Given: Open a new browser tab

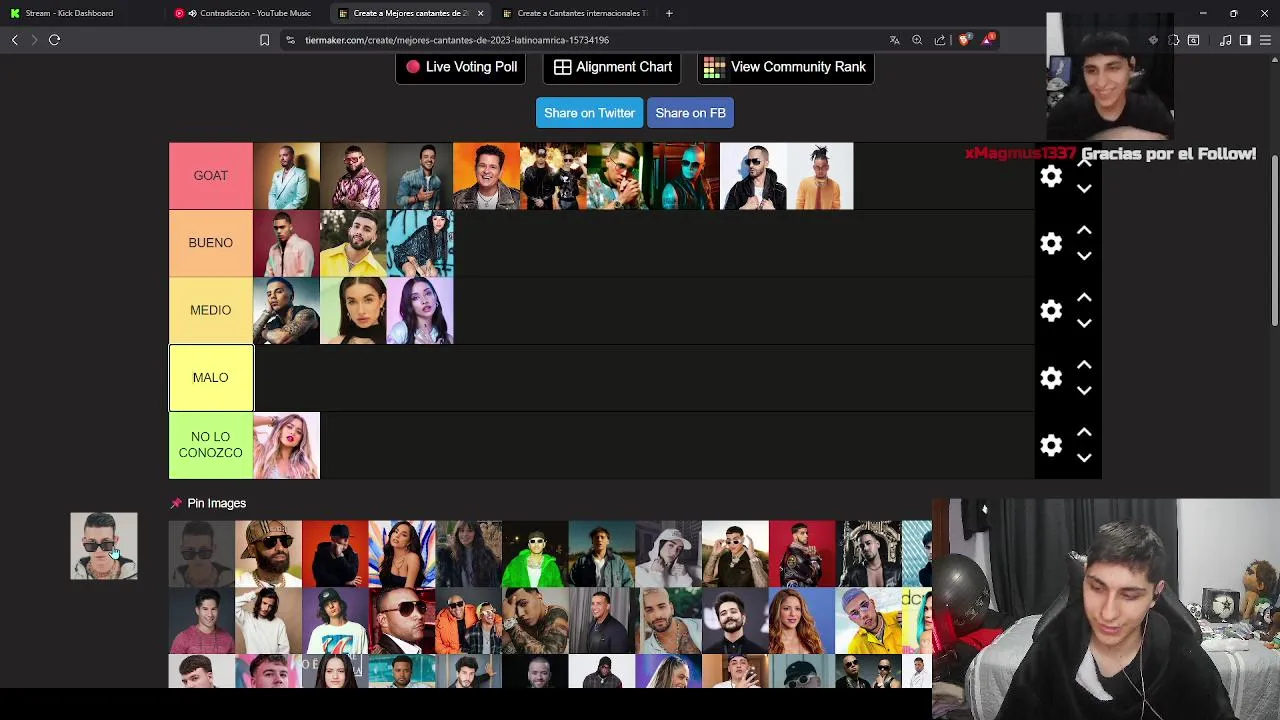Looking at the screenshot, I should 669,13.
